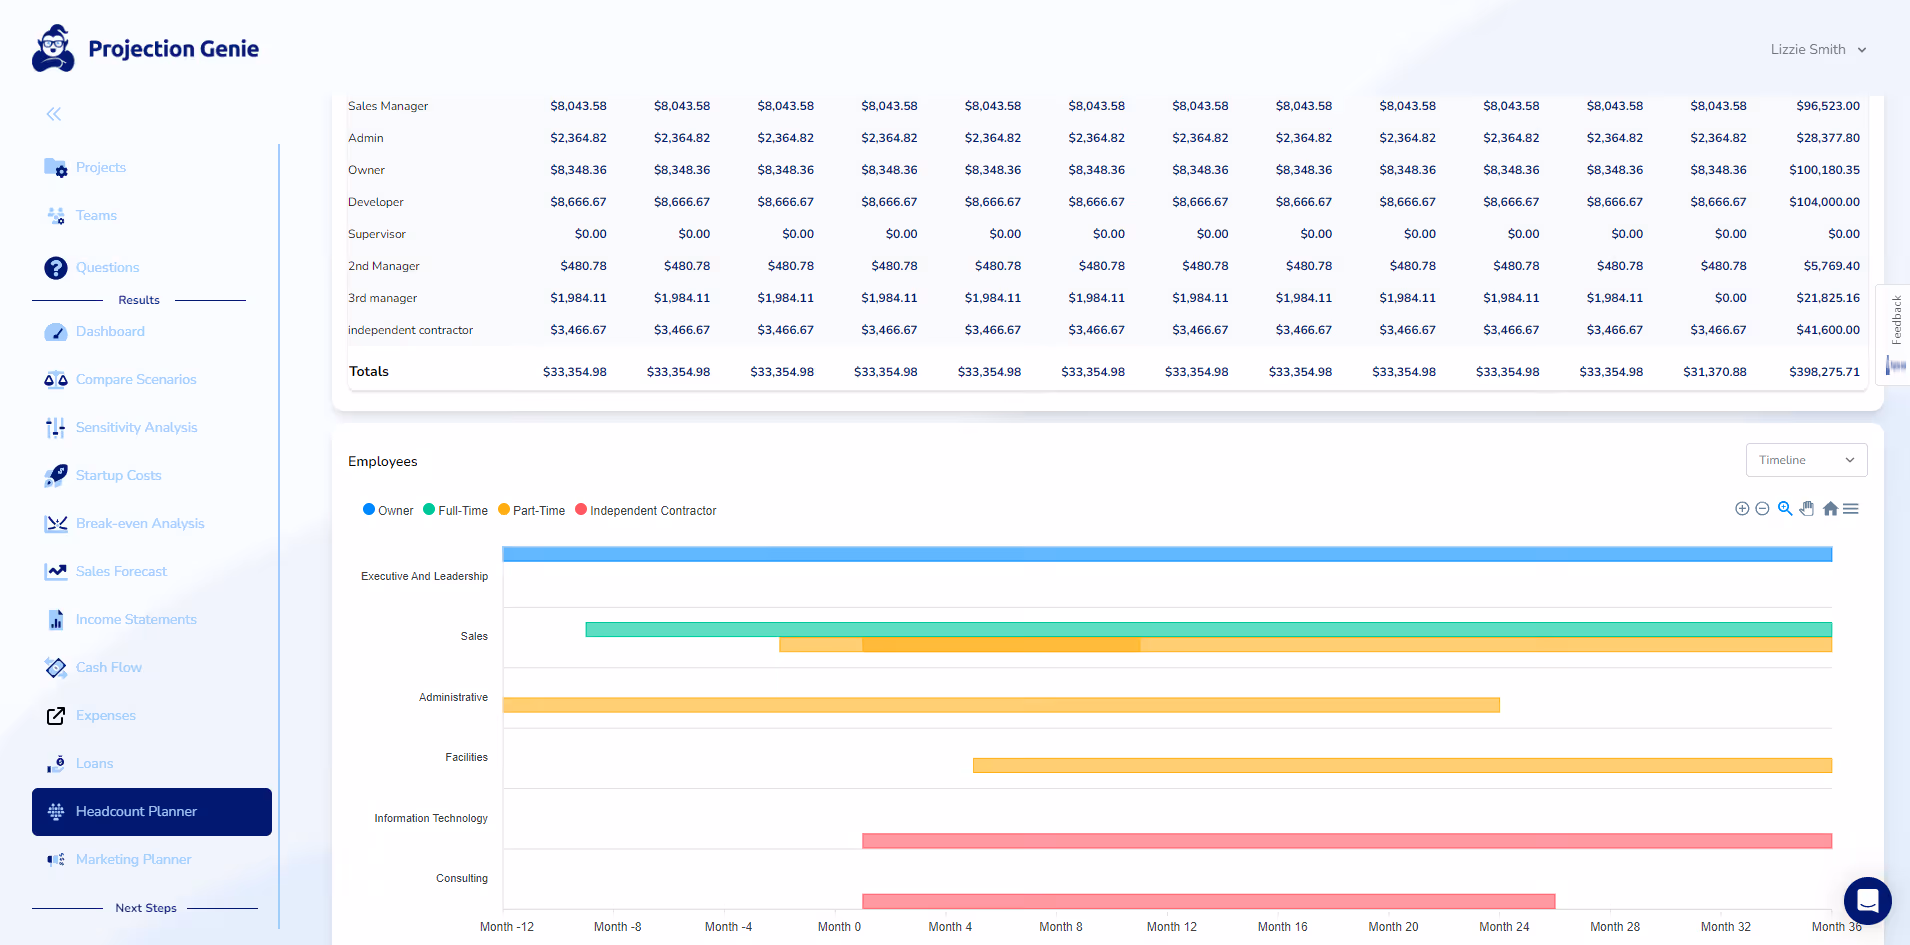Reset chart zoom with home icon
The width and height of the screenshot is (1910, 945).
click(x=1830, y=509)
